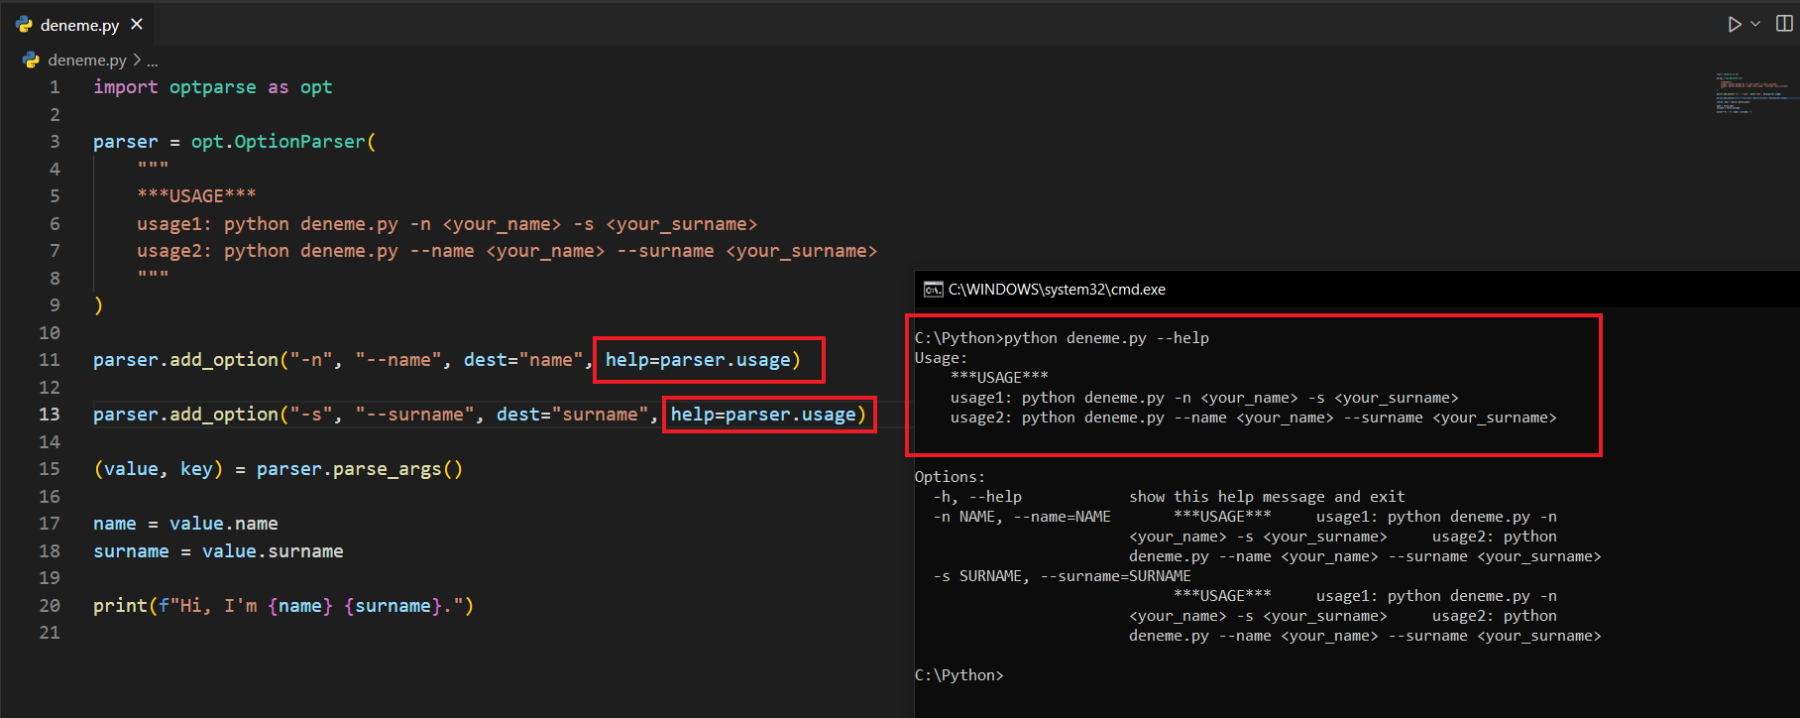Close the deneme.py editor tab
1800x718 pixels.
tap(137, 24)
